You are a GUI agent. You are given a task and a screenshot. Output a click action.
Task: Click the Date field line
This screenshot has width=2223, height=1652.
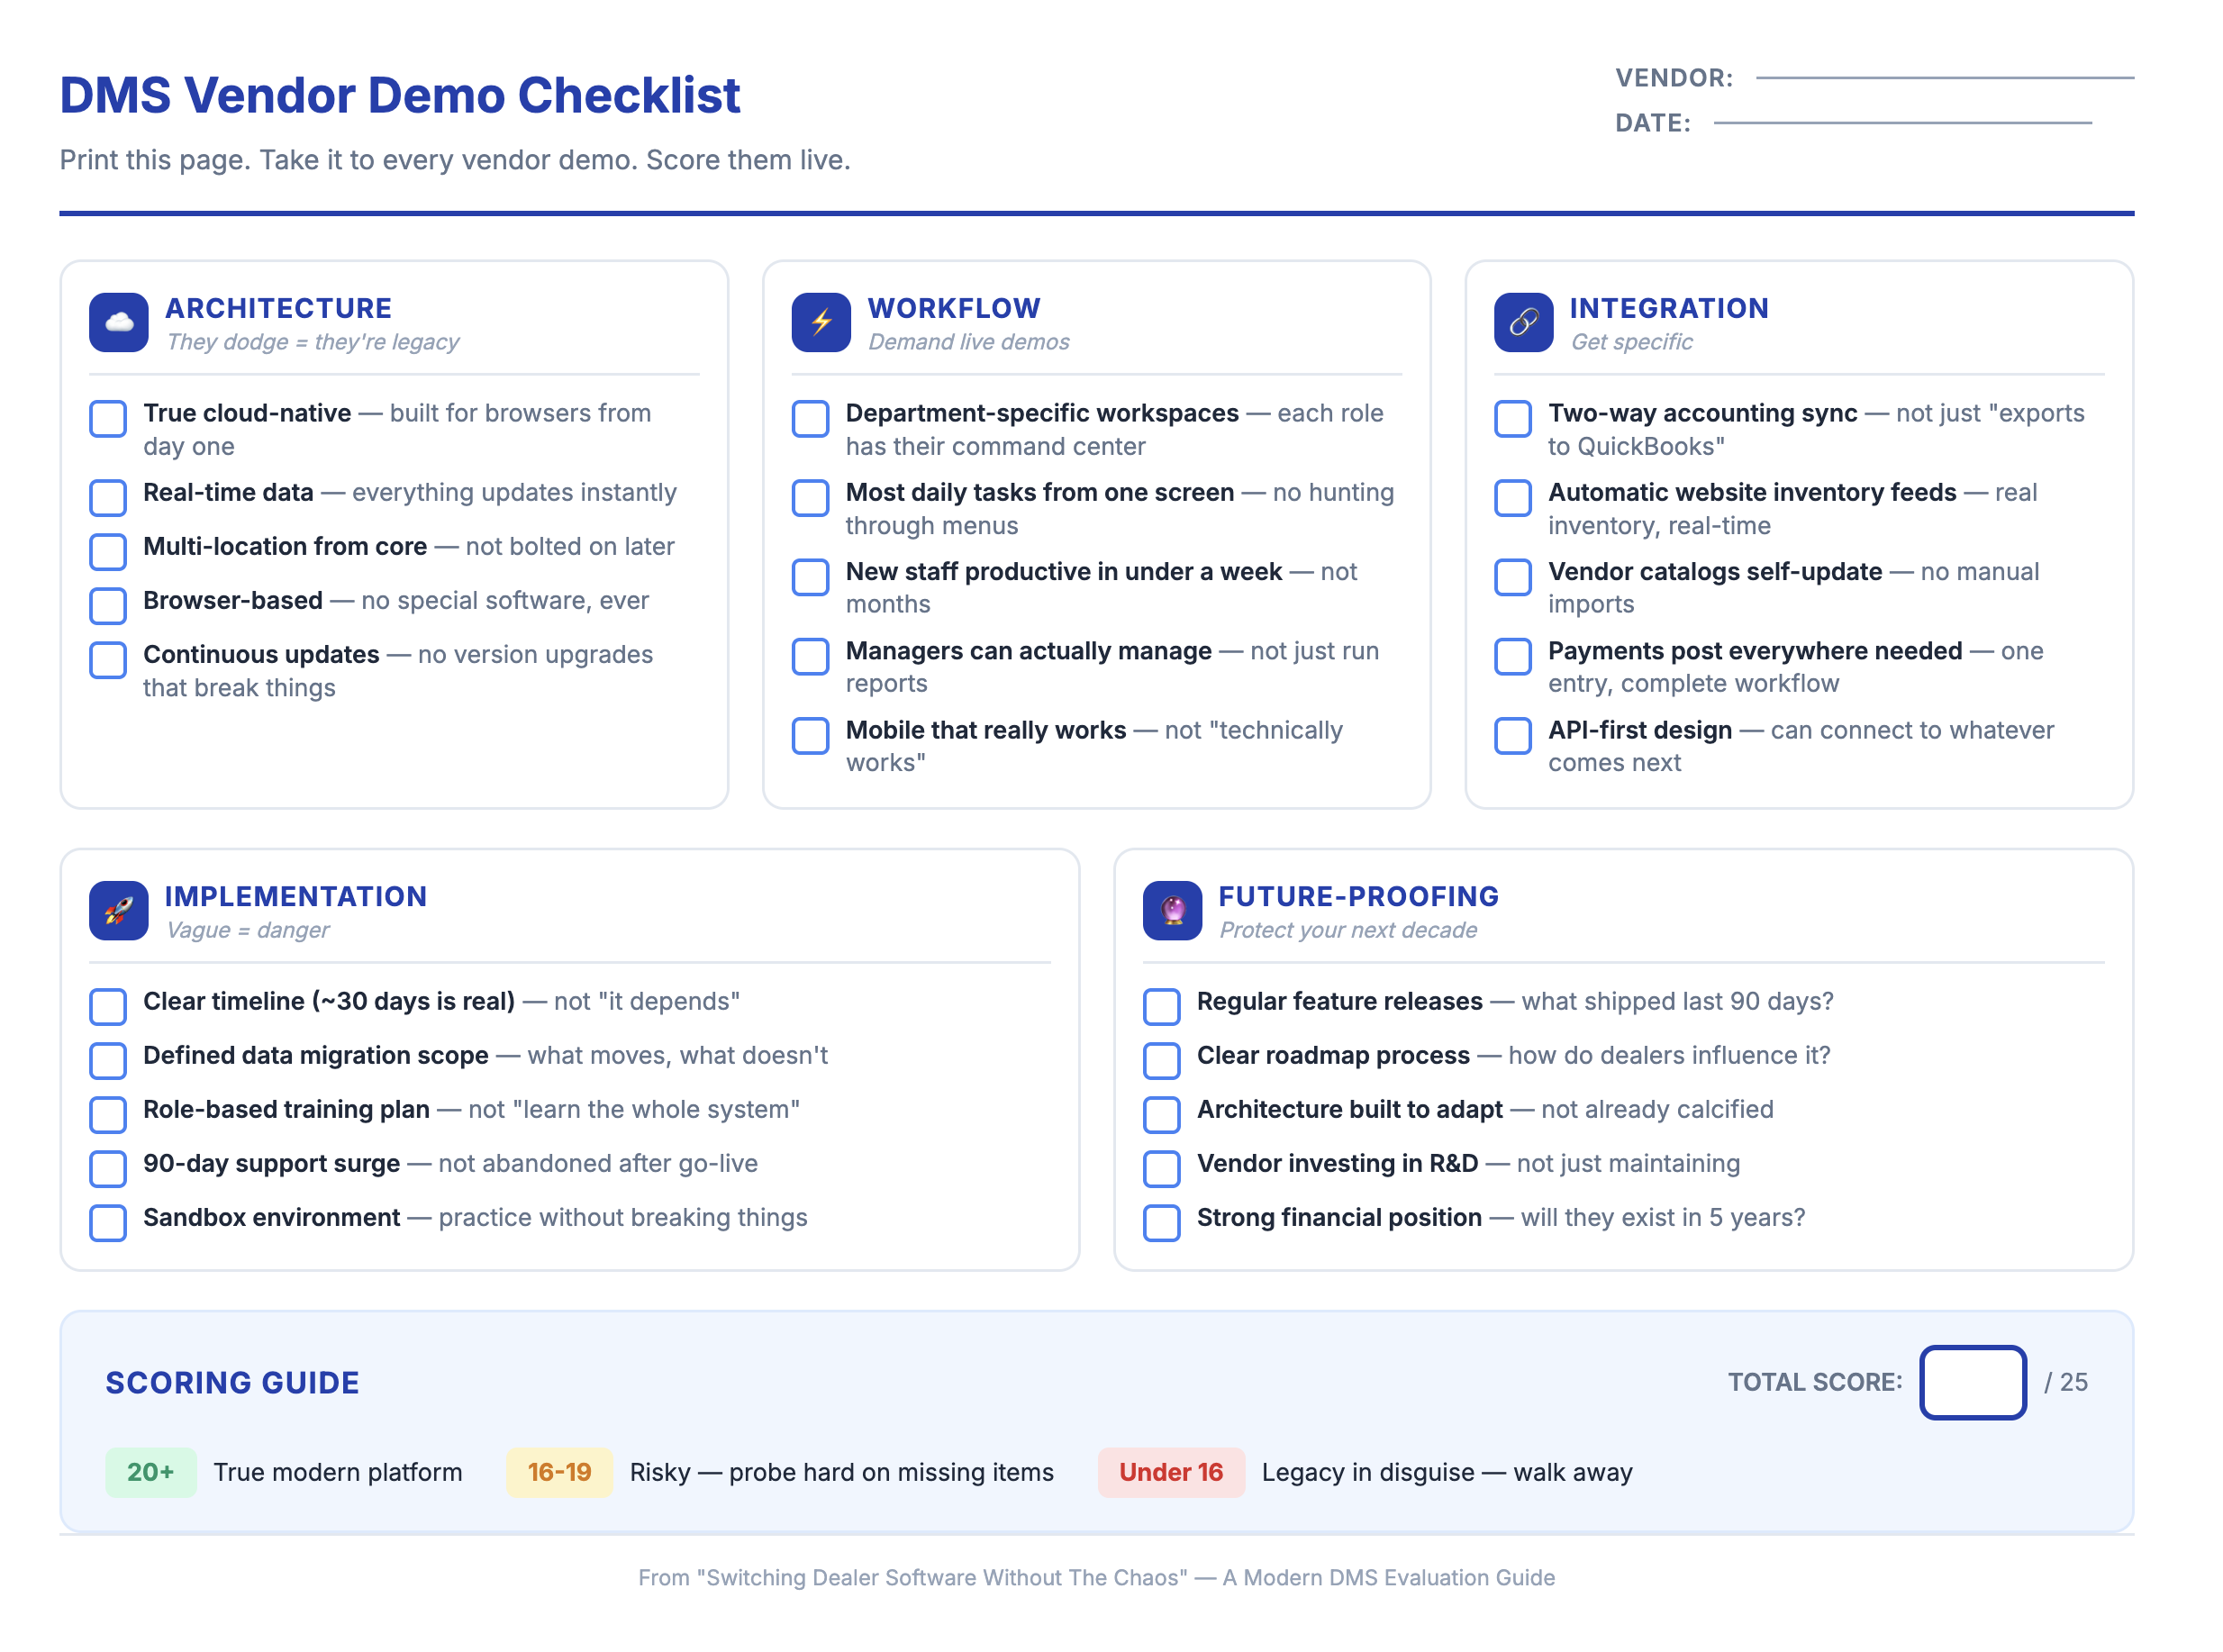click(1901, 121)
